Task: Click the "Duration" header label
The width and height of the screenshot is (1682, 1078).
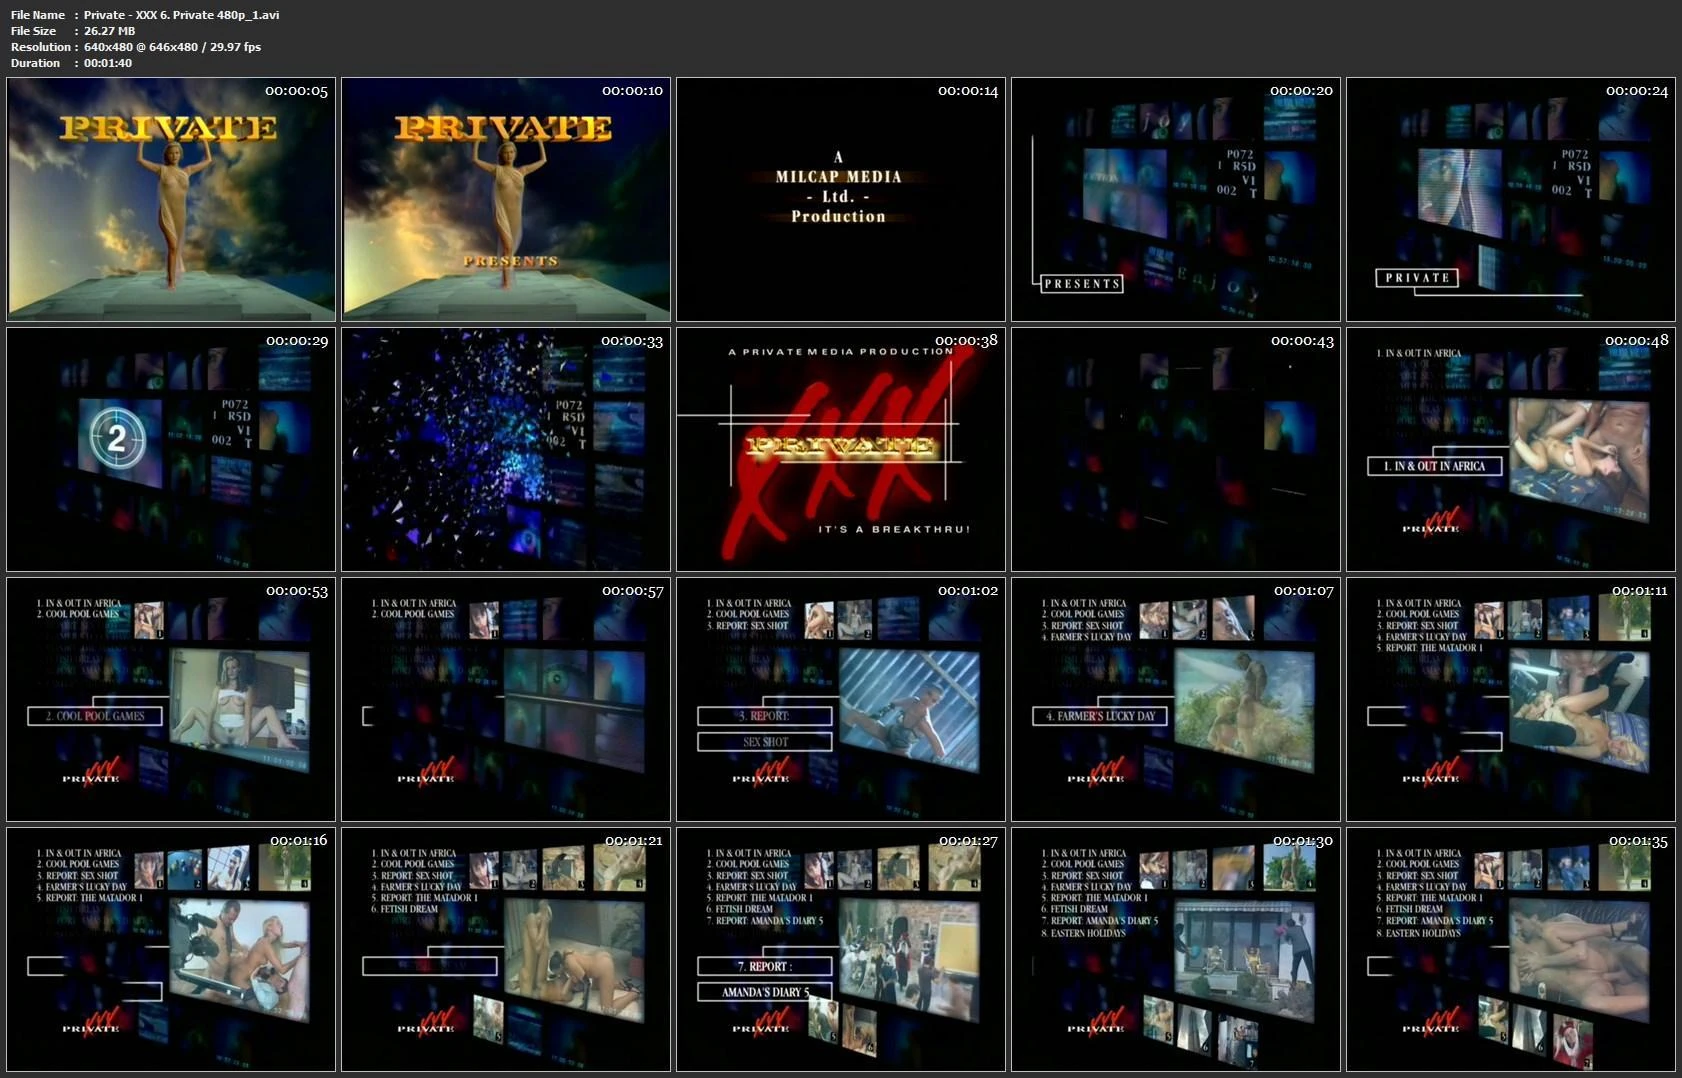Action: coord(36,63)
